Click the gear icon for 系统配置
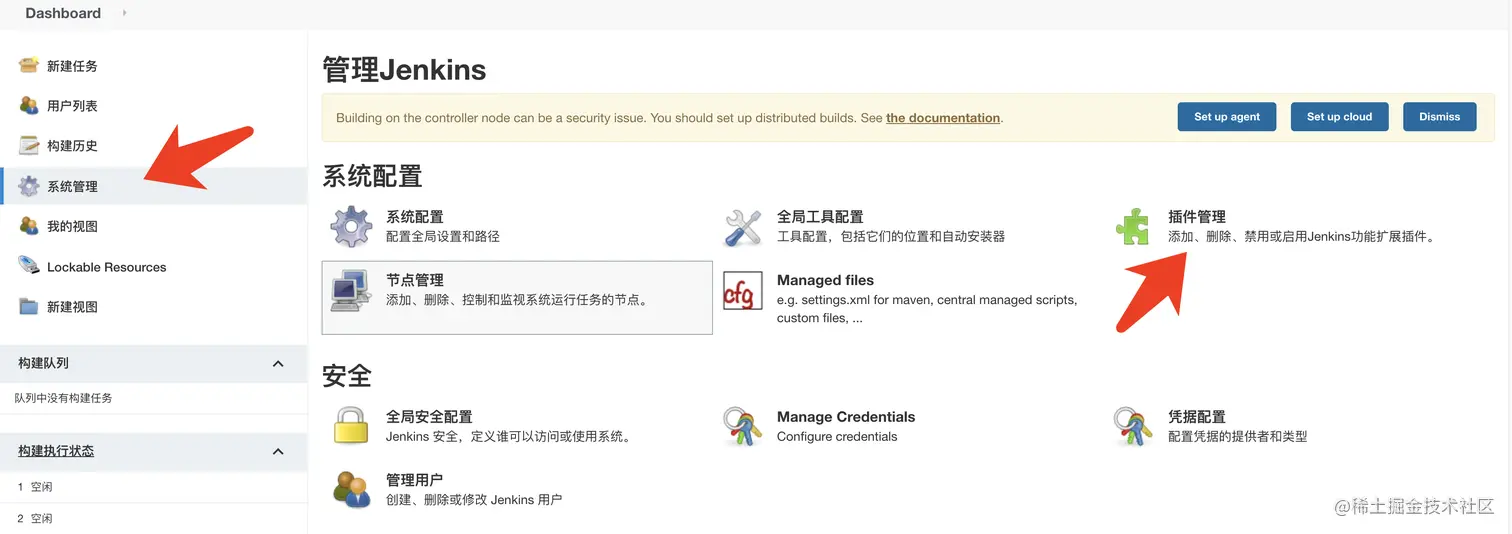1512x534 pixels. [351, 227]
